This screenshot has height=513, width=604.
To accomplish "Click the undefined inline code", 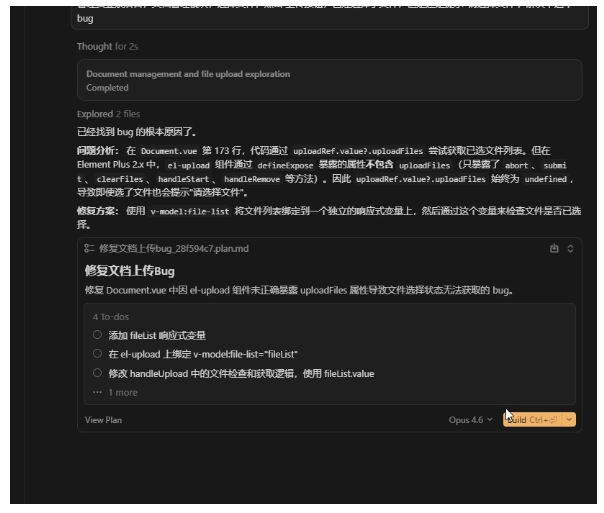I will pos(545,179).
